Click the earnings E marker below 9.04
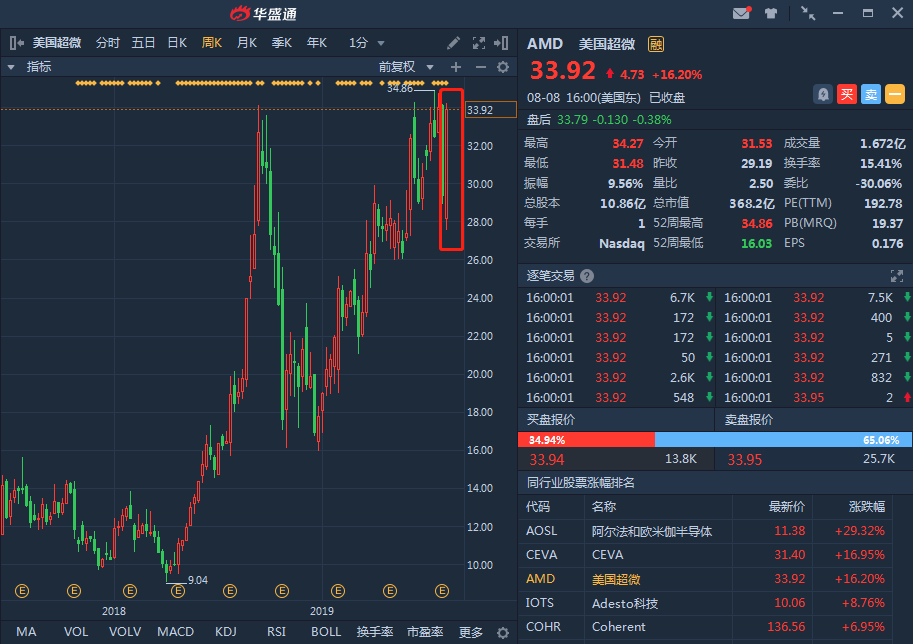The height and width of the screenshot is (644, 913). coord(178,591)
